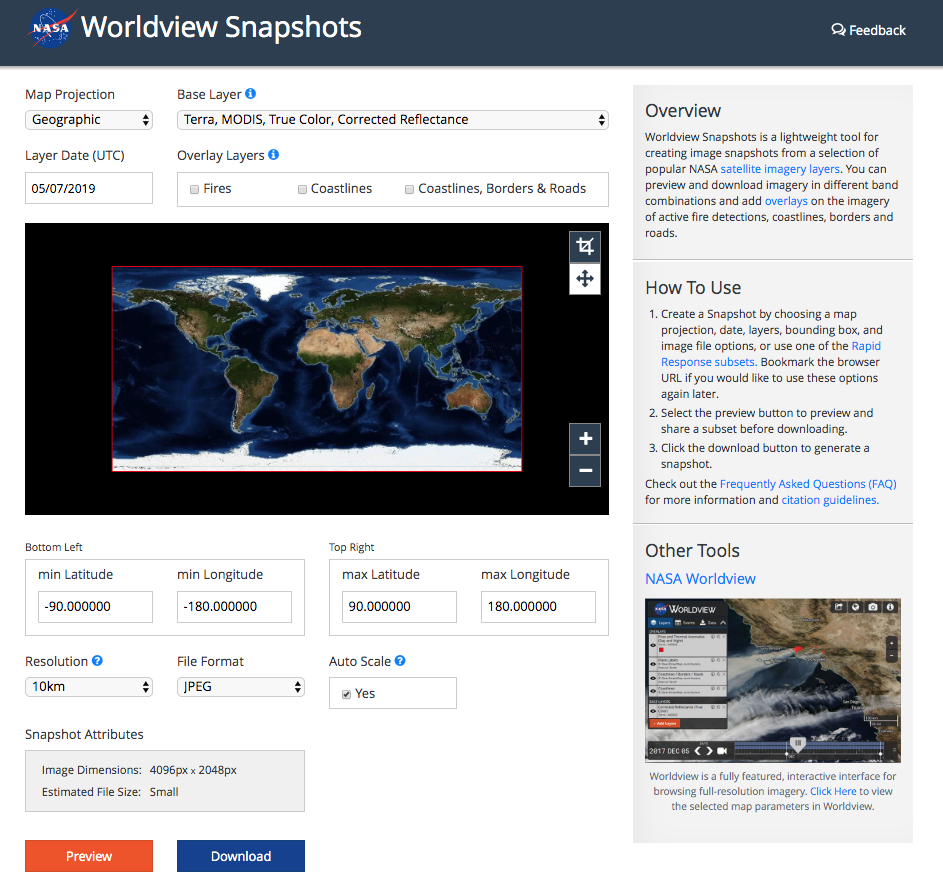The image size is (943, 894).
Task: Click the min Longitude input field
Action: (235, 607)
